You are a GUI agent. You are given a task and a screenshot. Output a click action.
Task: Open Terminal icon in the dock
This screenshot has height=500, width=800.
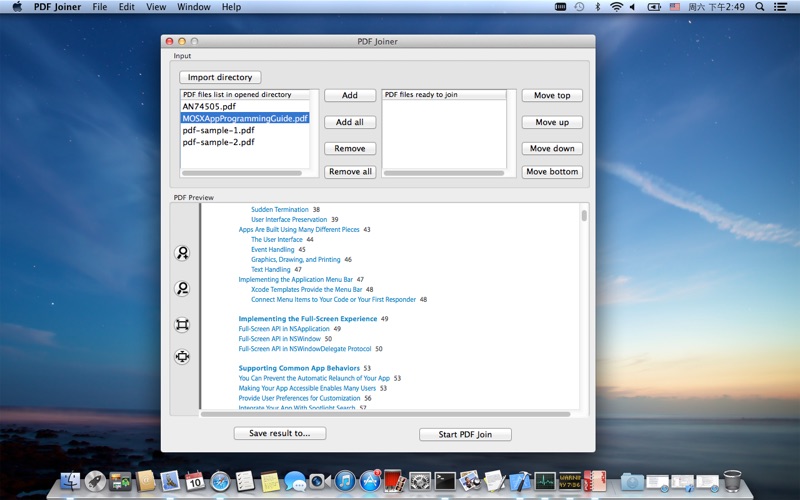point(445,481)
